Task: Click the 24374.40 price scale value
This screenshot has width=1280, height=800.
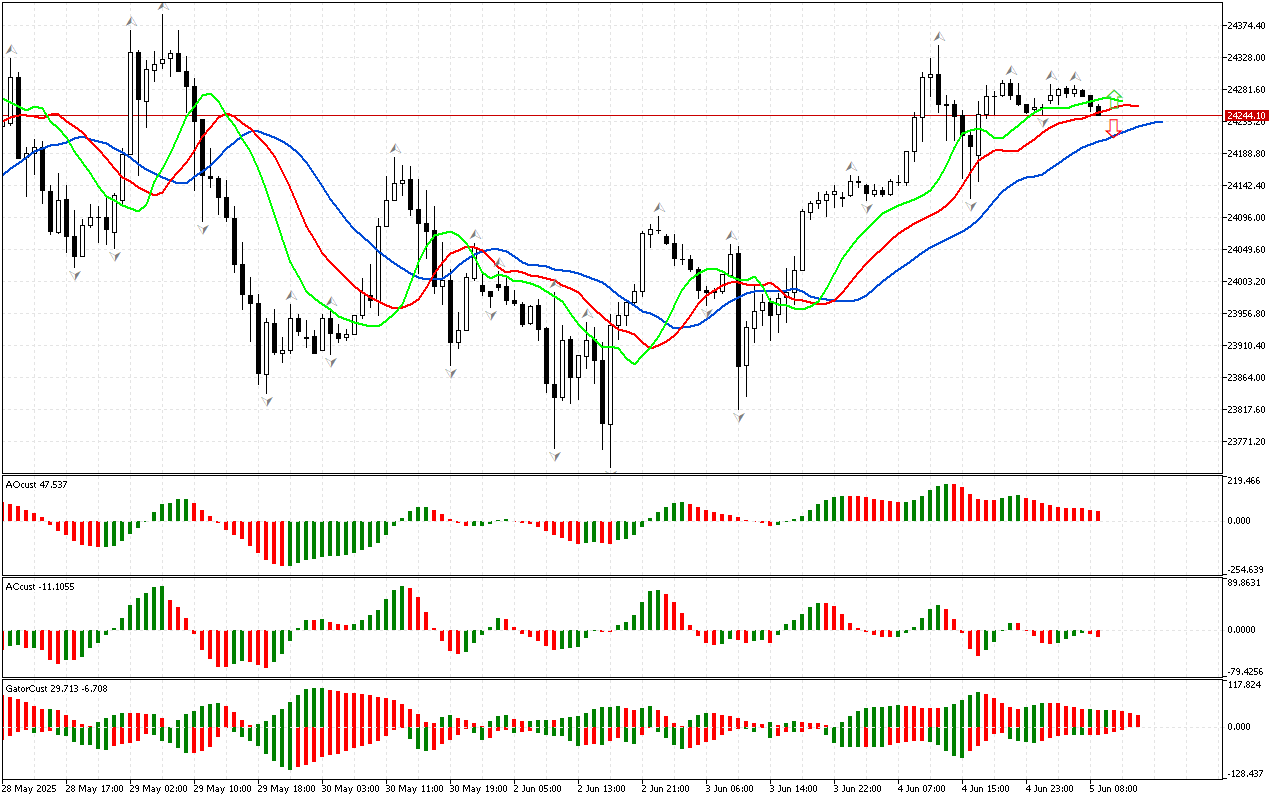Action: tap(1246, 25)
